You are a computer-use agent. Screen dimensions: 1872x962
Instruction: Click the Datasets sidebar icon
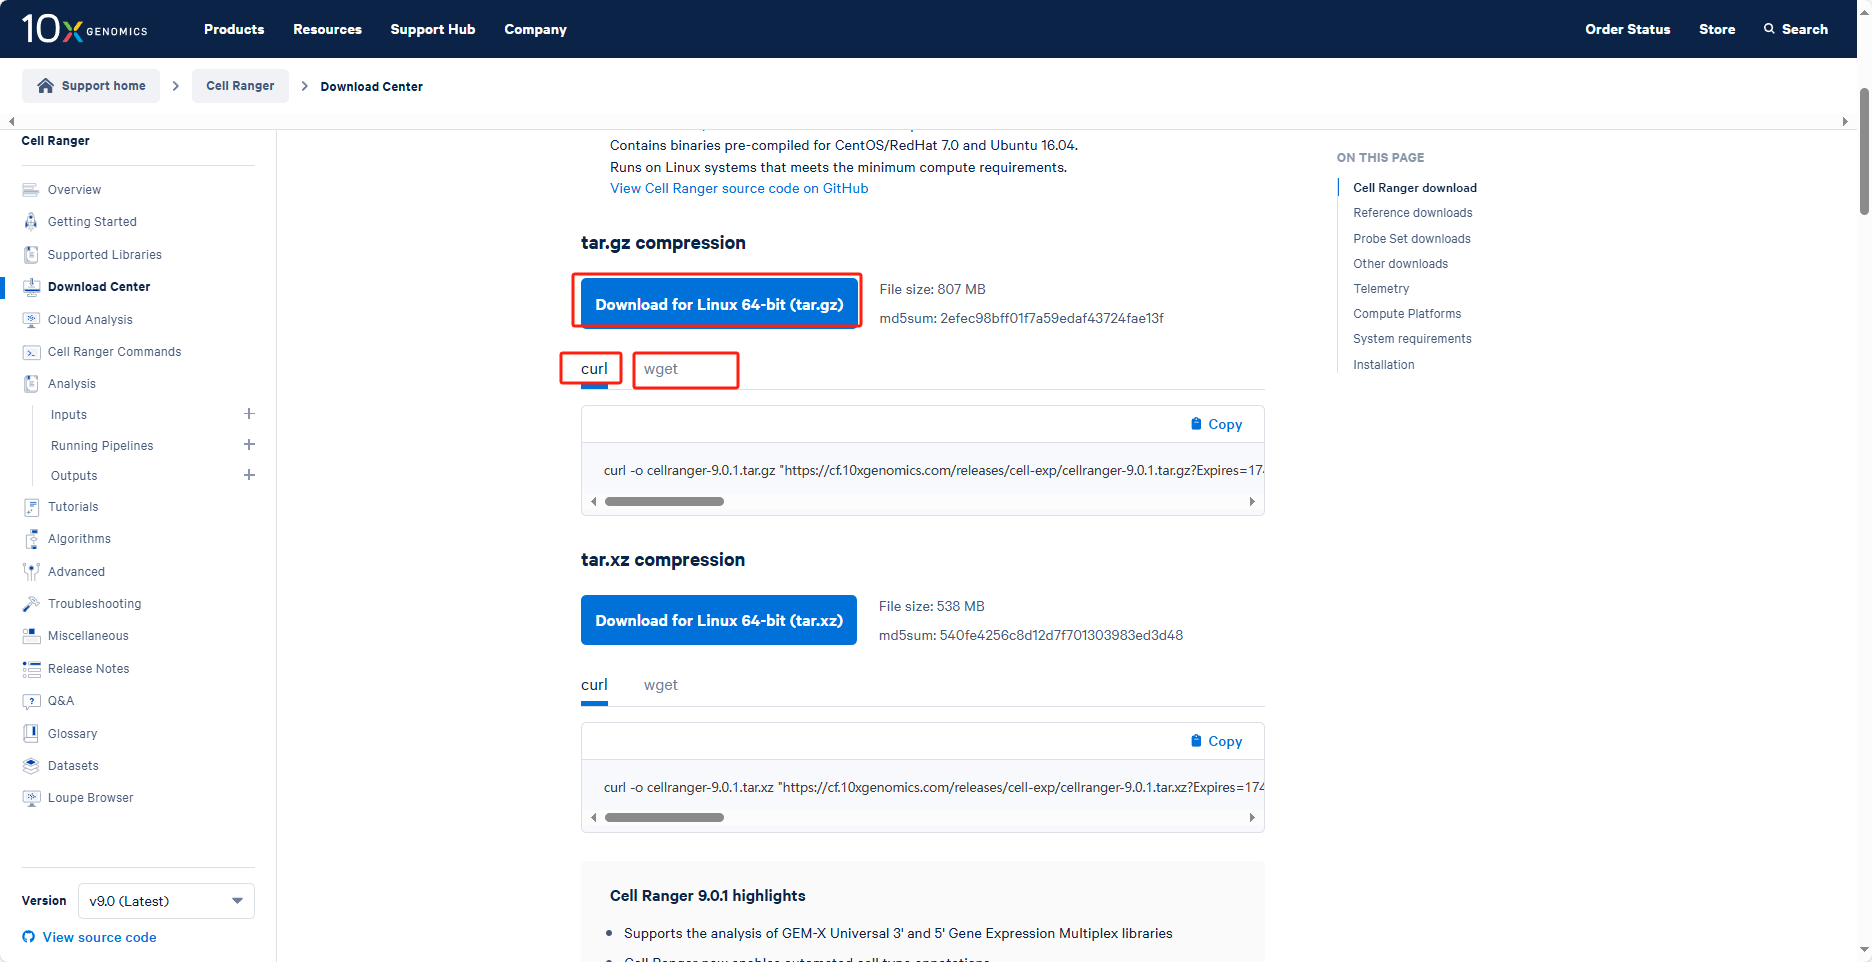(31, 766)
